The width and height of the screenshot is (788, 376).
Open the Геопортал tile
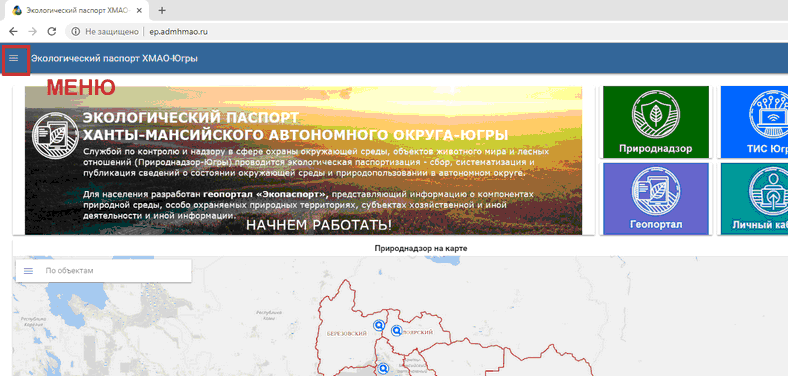(x=655, y=198)
